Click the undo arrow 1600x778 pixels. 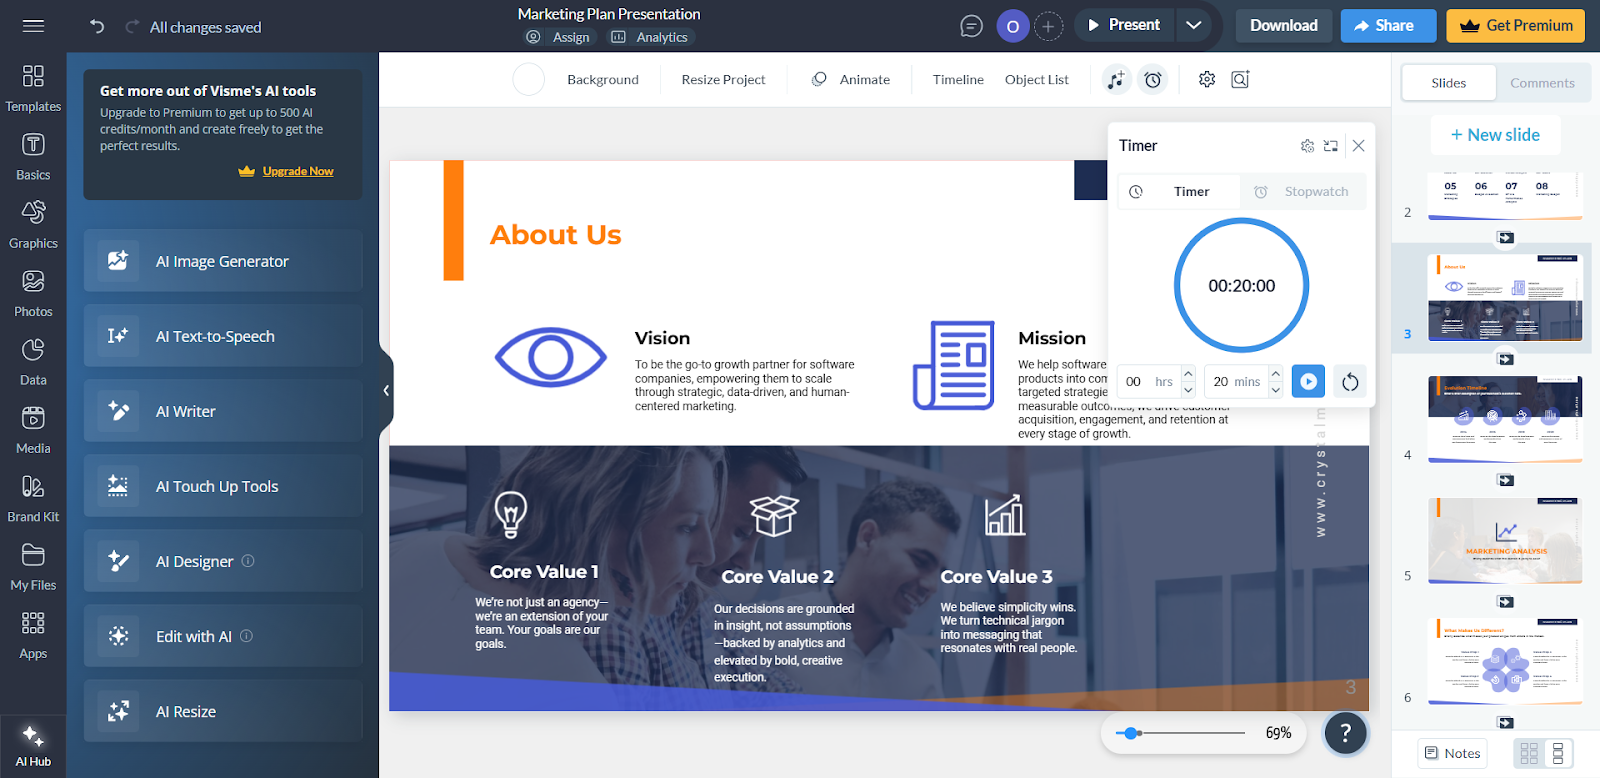[x=97, y=27]
